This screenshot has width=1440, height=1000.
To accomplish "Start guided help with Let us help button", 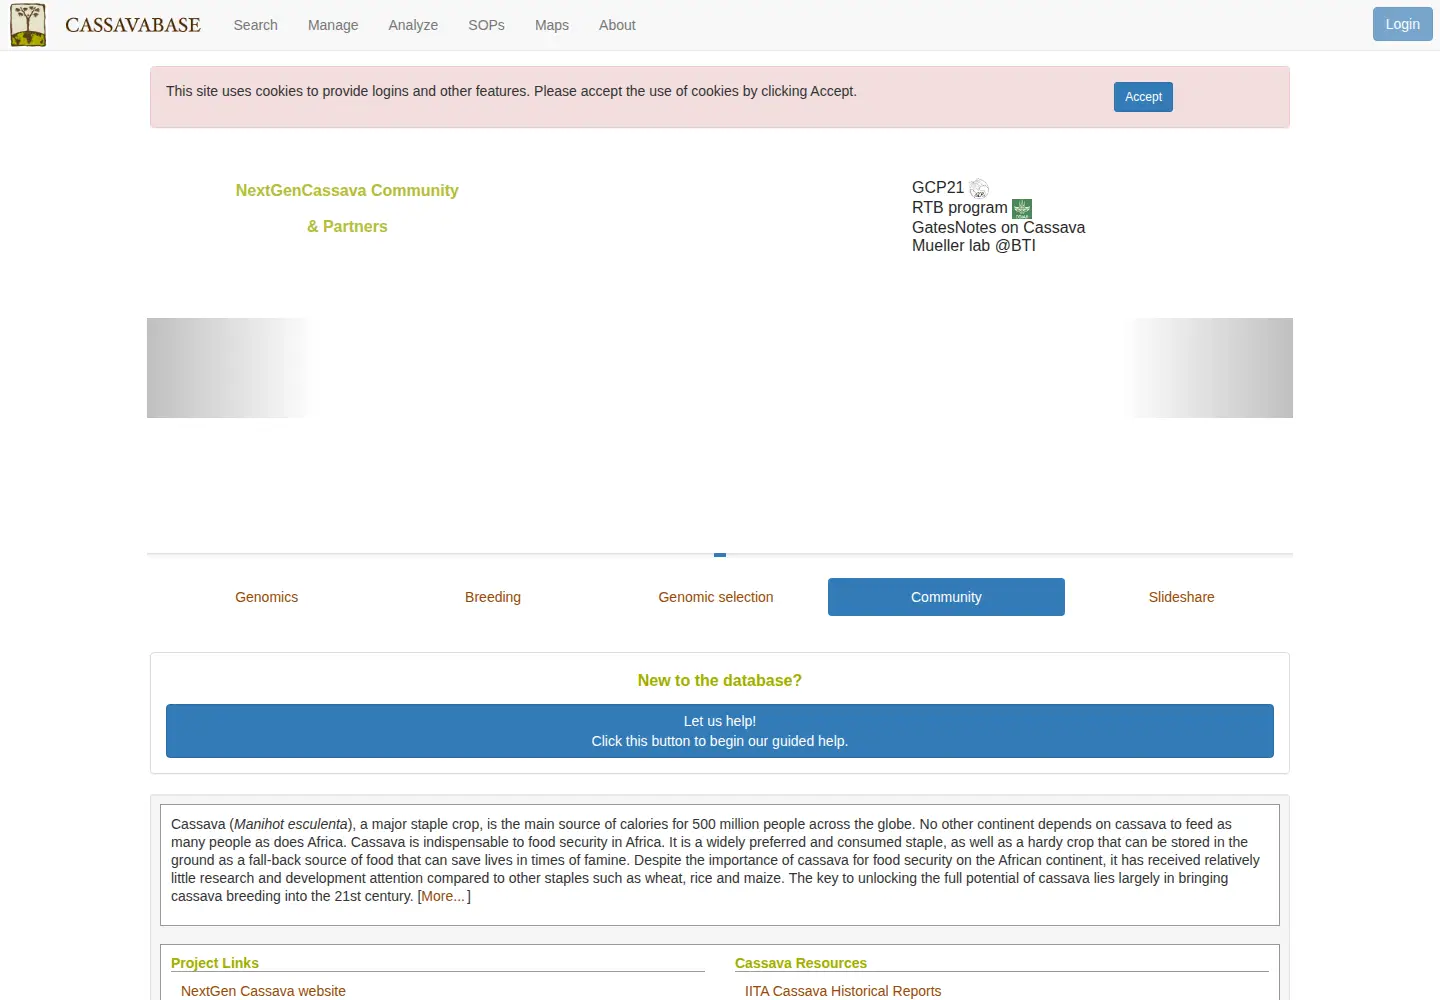I will click(720, 731).
